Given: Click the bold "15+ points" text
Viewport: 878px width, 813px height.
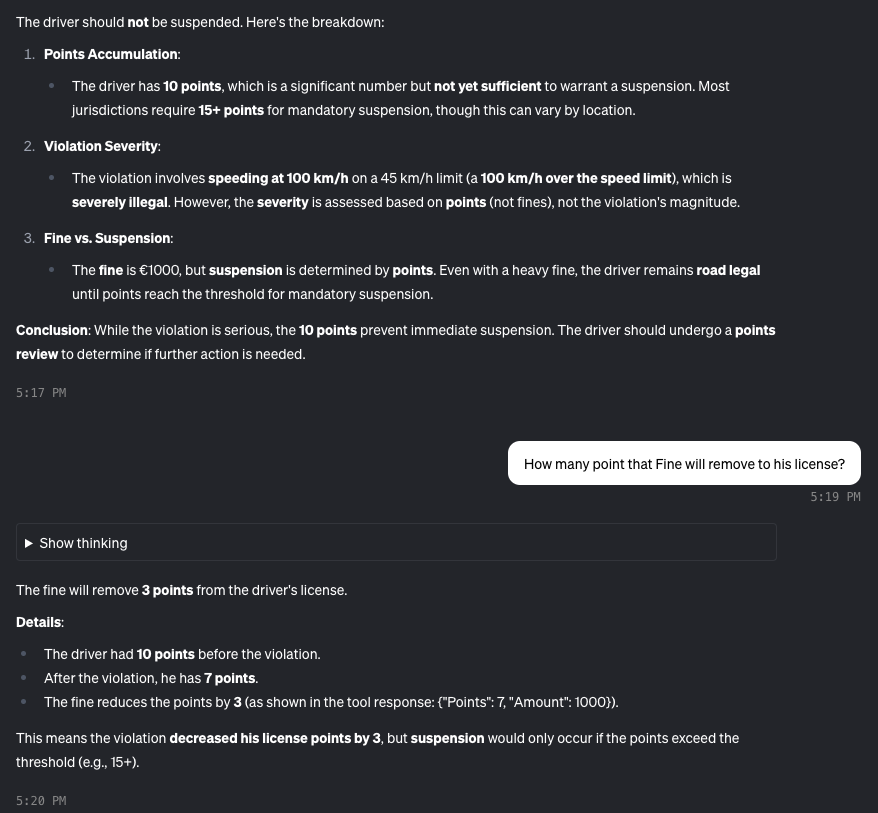Looking at the screenshot, I should click(x=231, y=110).
